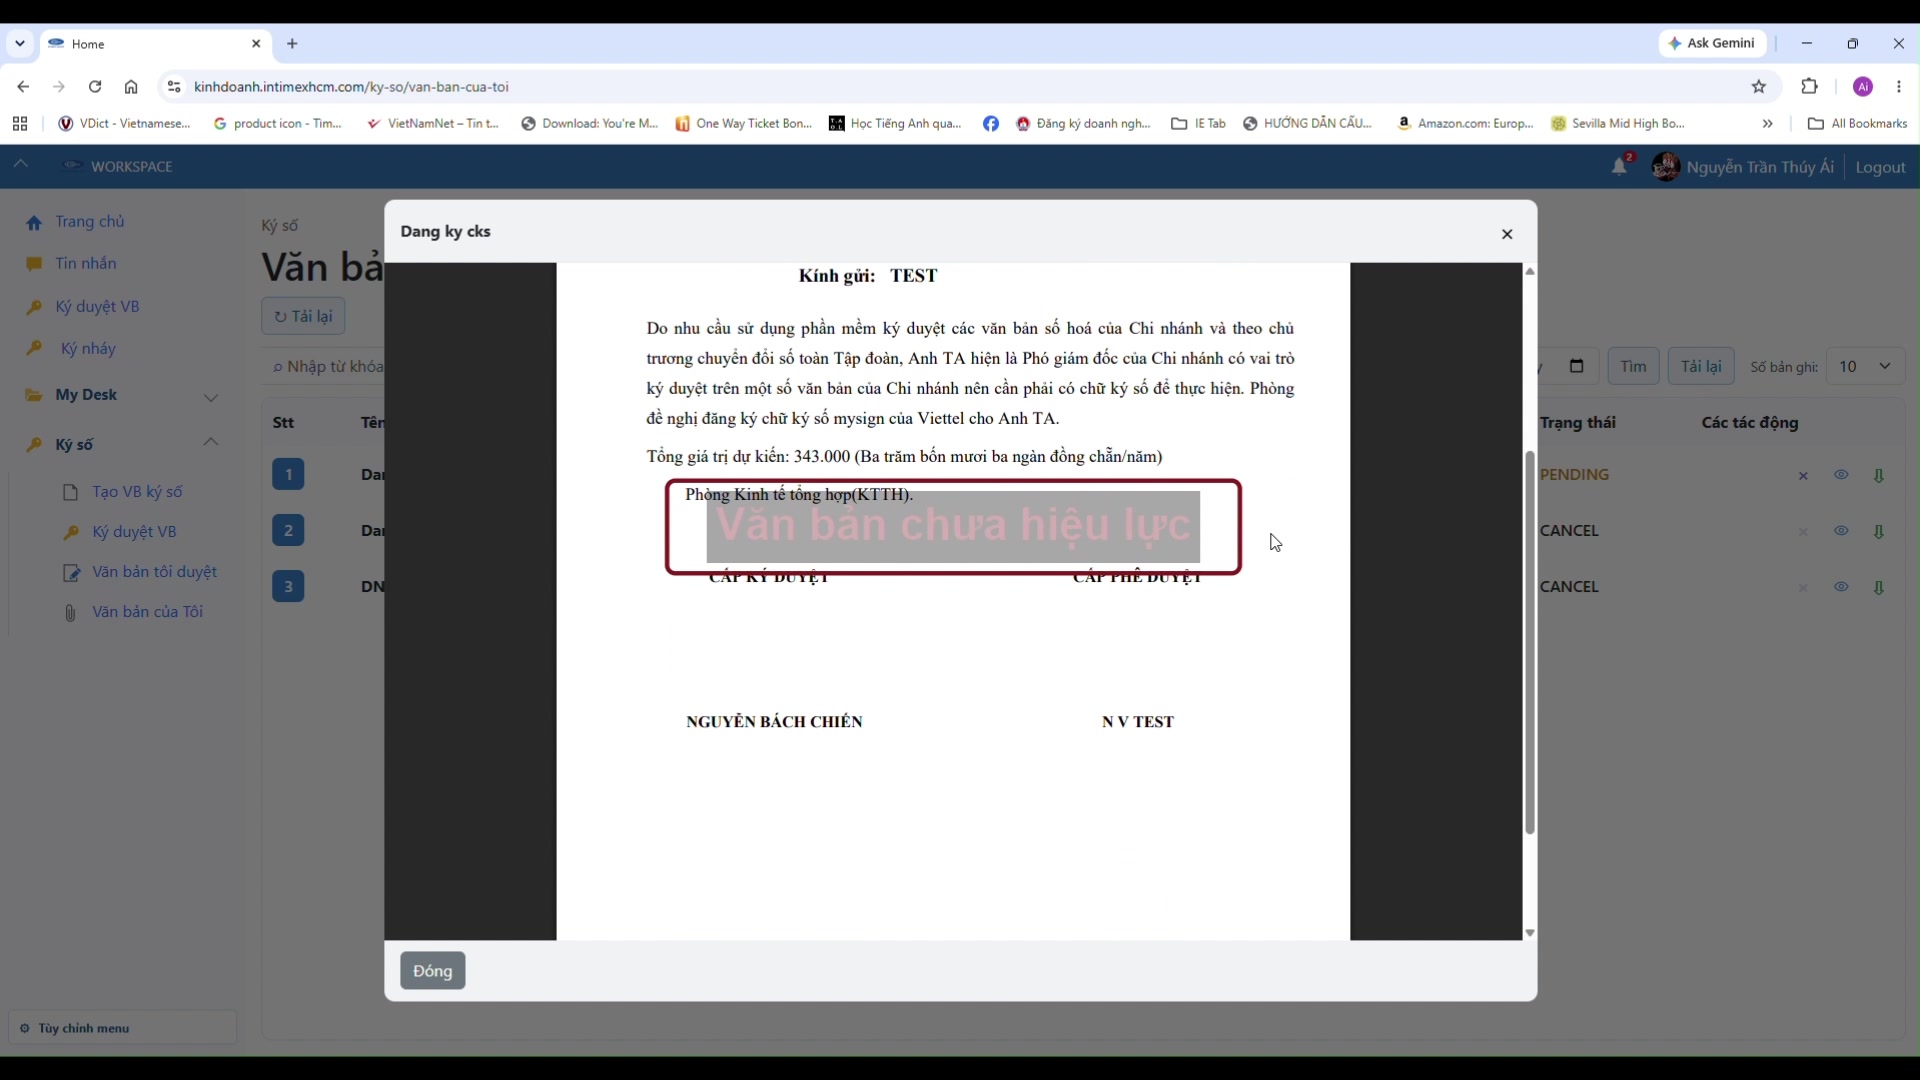Open Tin nhắn in sidebar
Image resolution: width=1920 pixels, height=1080 pixels.
(86, 264)
